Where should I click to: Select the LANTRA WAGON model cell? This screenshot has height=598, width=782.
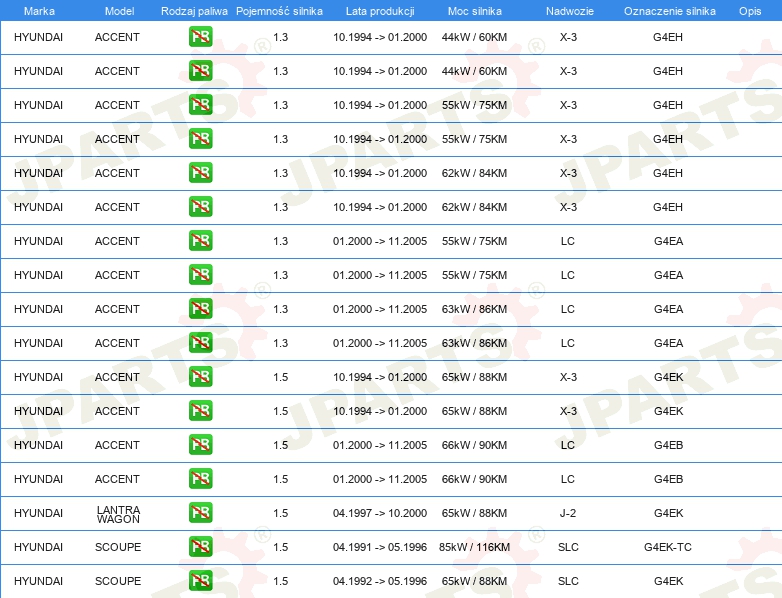click(x=118, y=514)
